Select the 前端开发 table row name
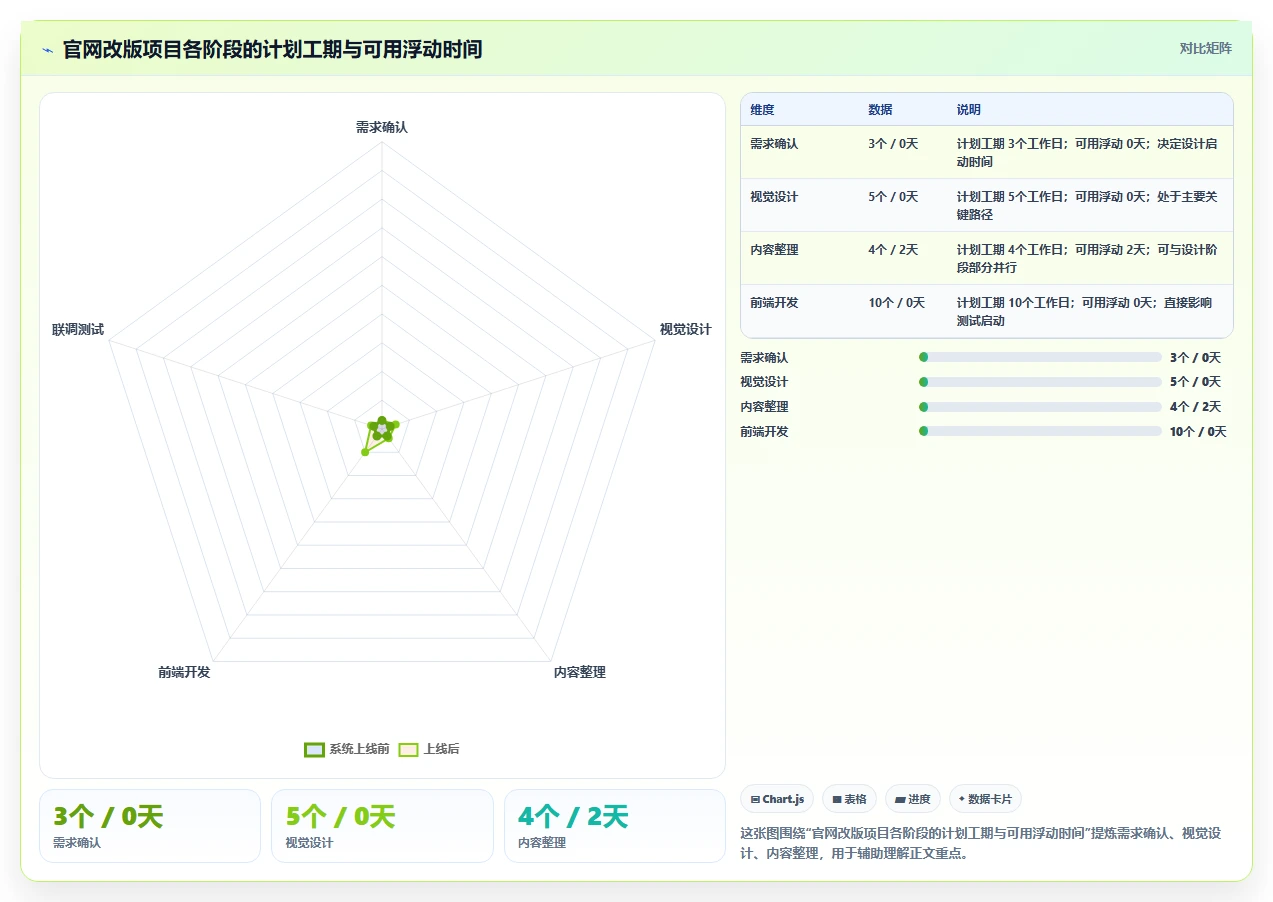Viewport: 1273px width, 902px height. [774, 303]
